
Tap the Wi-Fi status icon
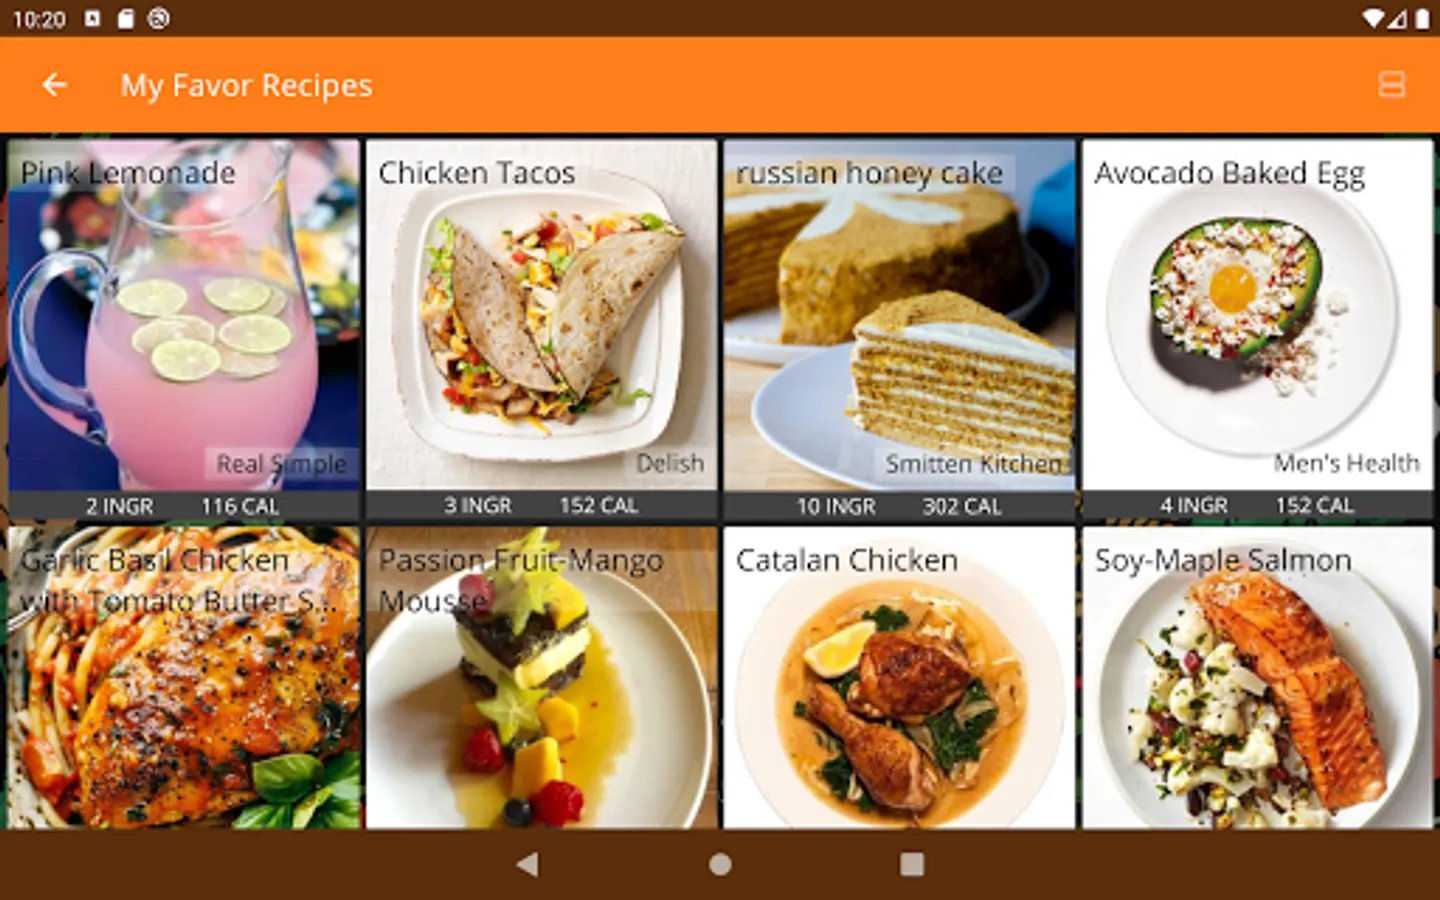pyautogui.click(x=1373, y=19)
